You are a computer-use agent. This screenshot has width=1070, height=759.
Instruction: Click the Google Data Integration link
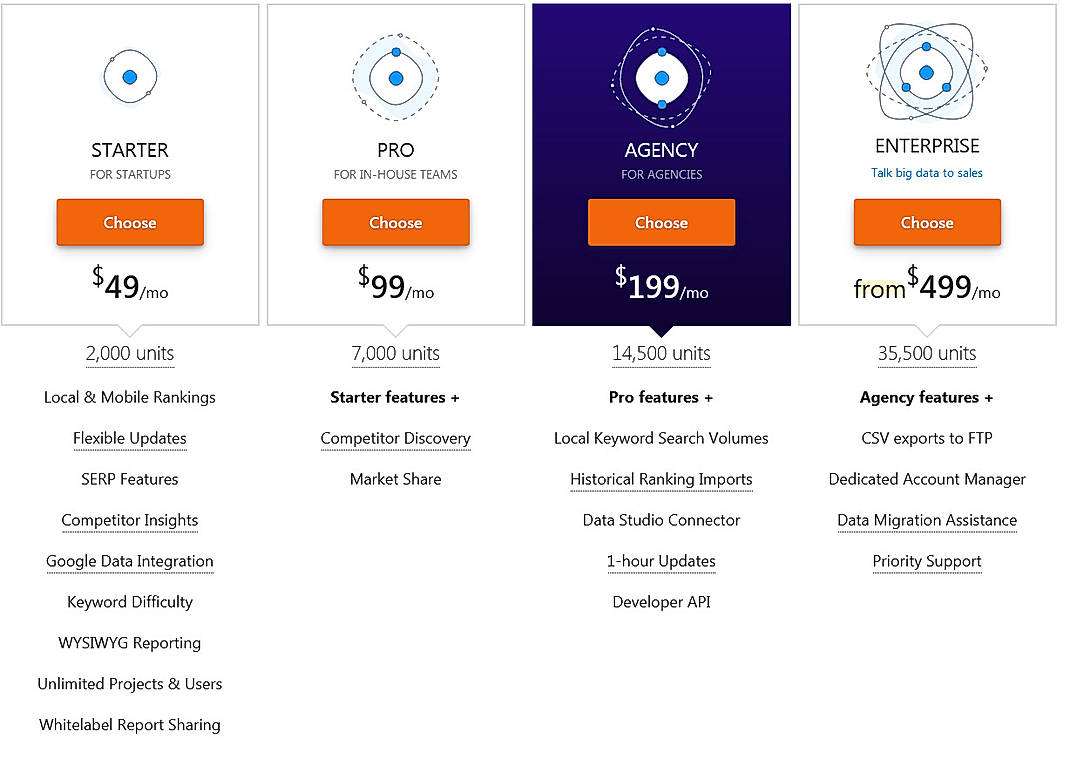point(130,561)
